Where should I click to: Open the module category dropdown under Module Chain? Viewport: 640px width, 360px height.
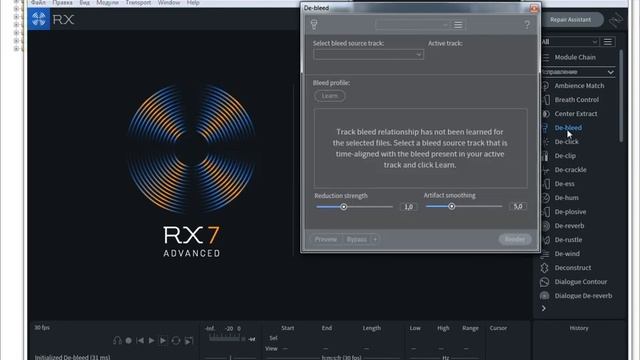pos(578,72)
